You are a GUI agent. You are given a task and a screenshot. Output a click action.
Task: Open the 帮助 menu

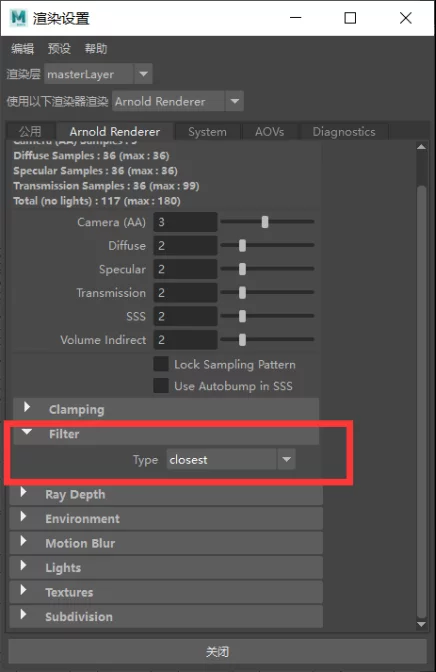point(96,49)
